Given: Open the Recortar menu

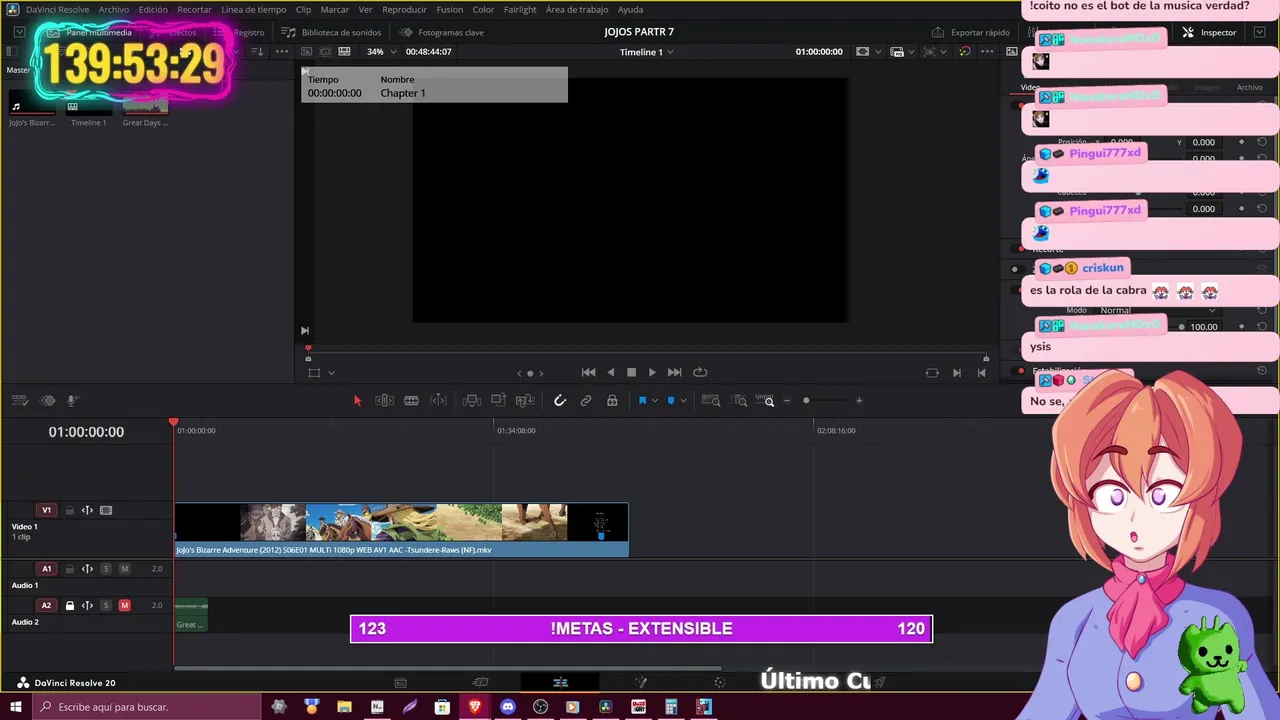Looking at the screenshot, I should [x=194, y=9].
